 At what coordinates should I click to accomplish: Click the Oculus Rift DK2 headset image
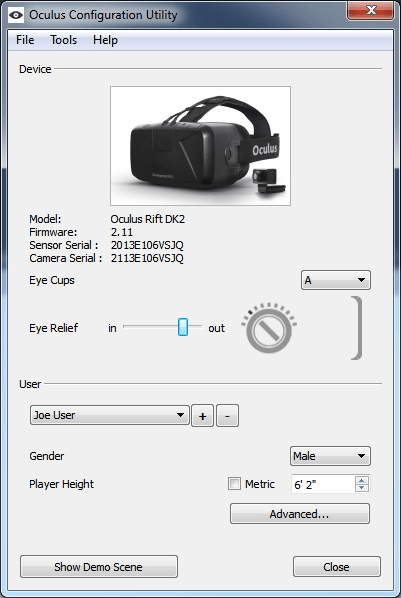point(200,146)
